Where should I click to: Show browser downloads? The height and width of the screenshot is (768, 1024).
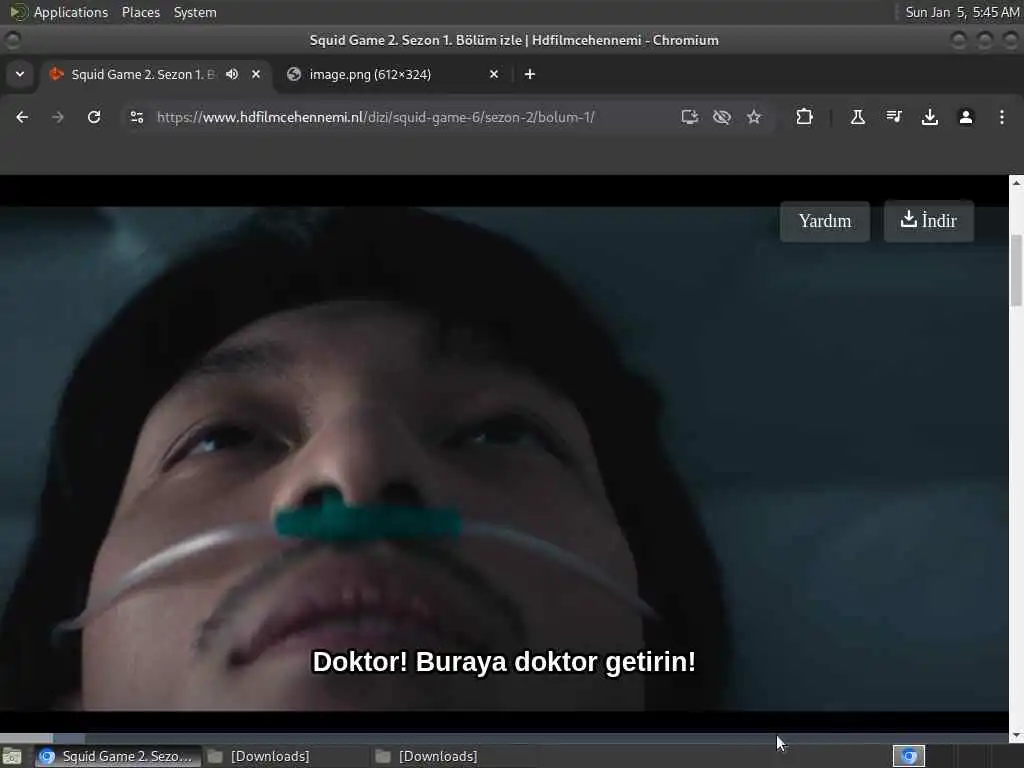(x=929, y=117)
